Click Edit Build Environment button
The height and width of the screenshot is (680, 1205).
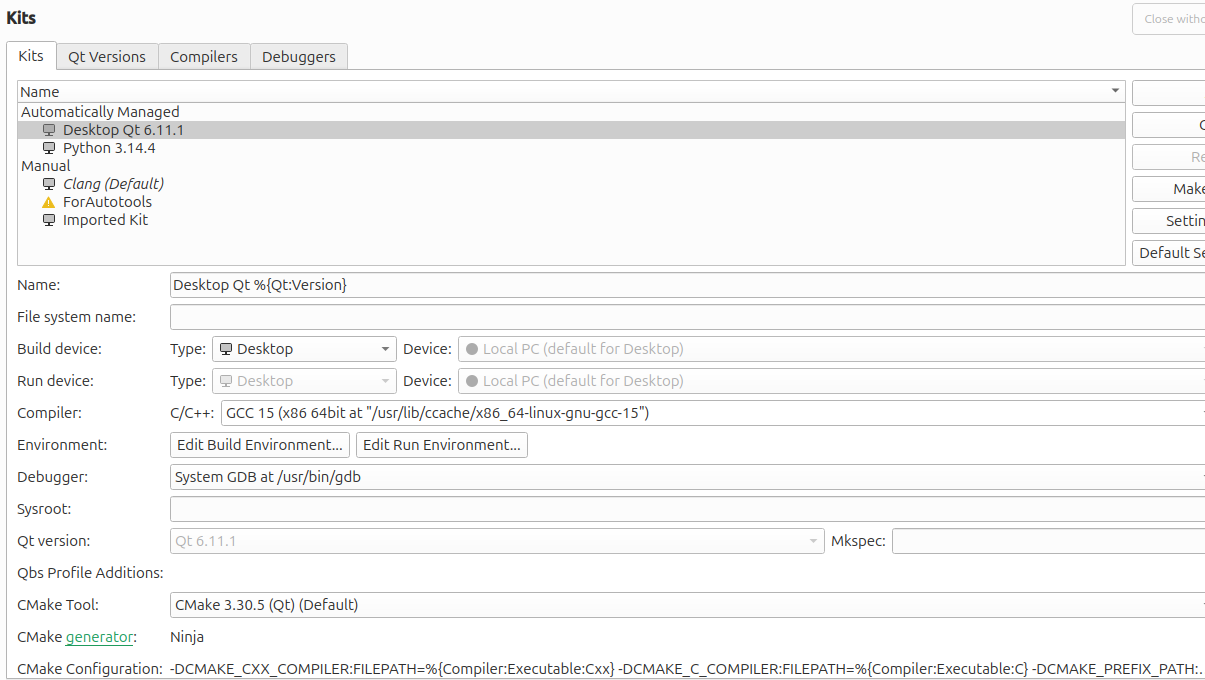[260, 445]
